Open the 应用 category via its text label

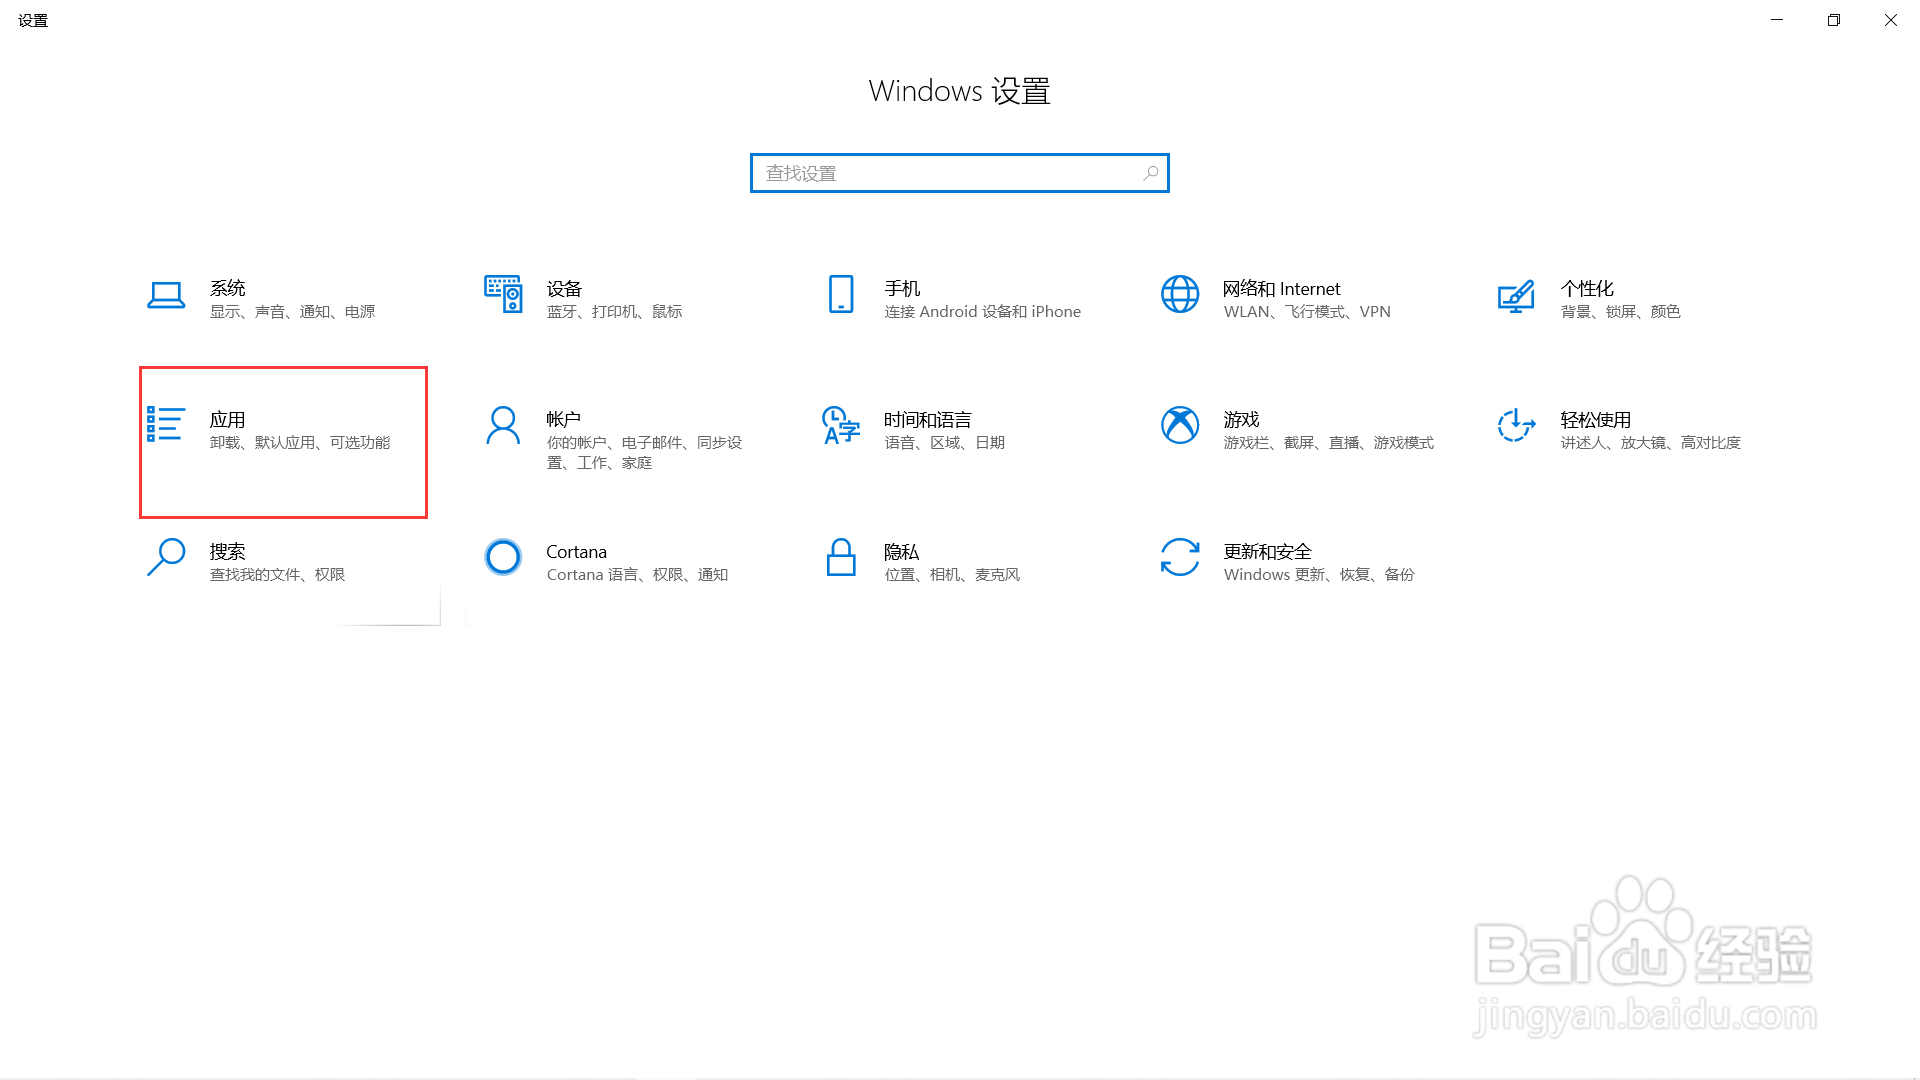tap(228, 419)
